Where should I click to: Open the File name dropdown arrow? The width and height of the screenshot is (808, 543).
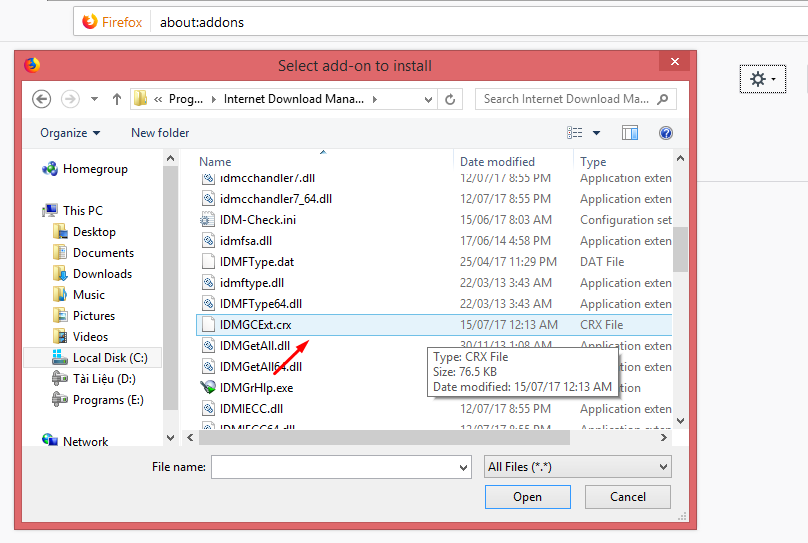point(463,467)
